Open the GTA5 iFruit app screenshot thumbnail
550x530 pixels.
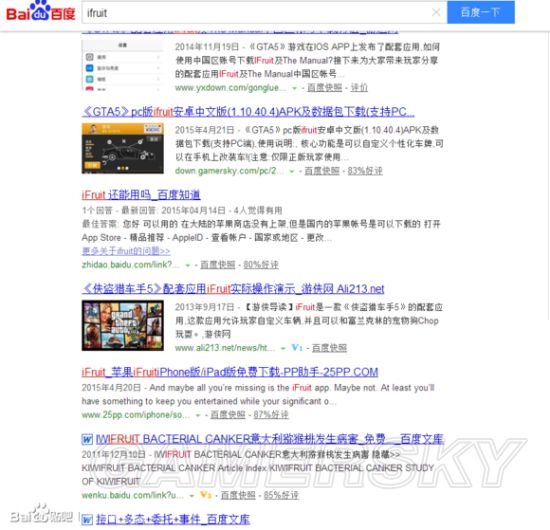[122, 148]
